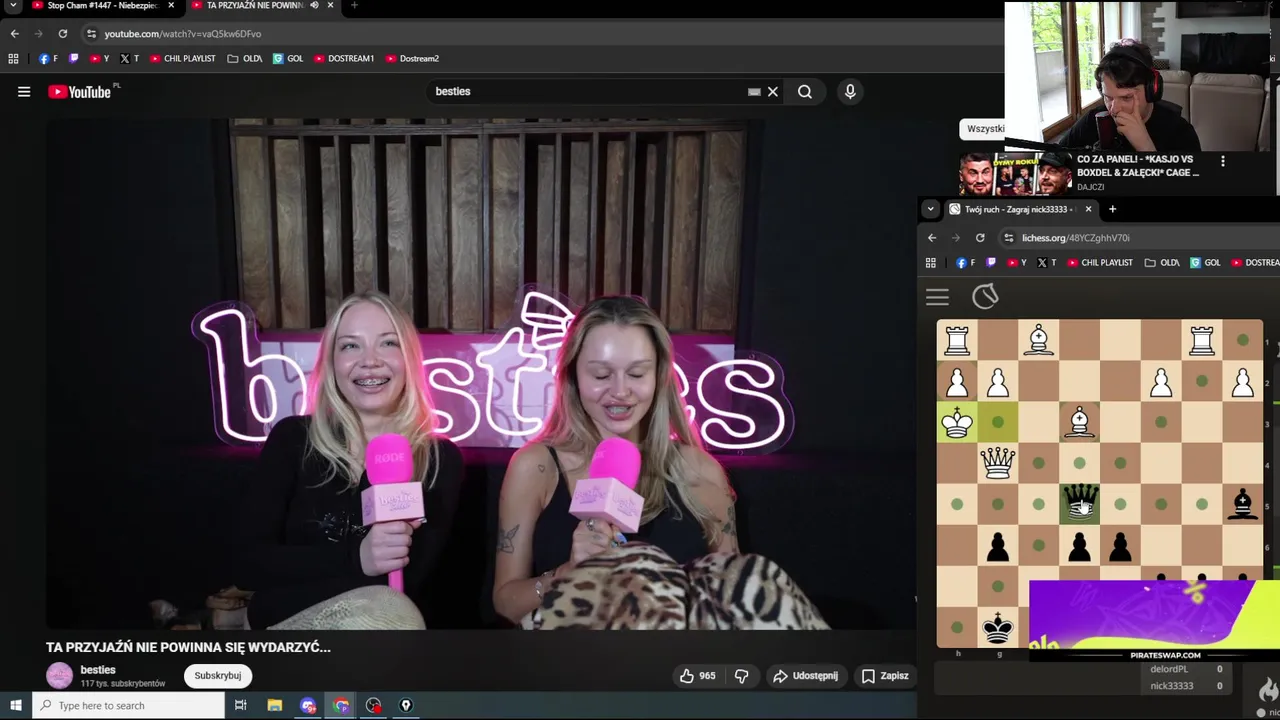Open File Explorer from the taskbar
The height and width of the screenshot is (720, 1280).
274,706
